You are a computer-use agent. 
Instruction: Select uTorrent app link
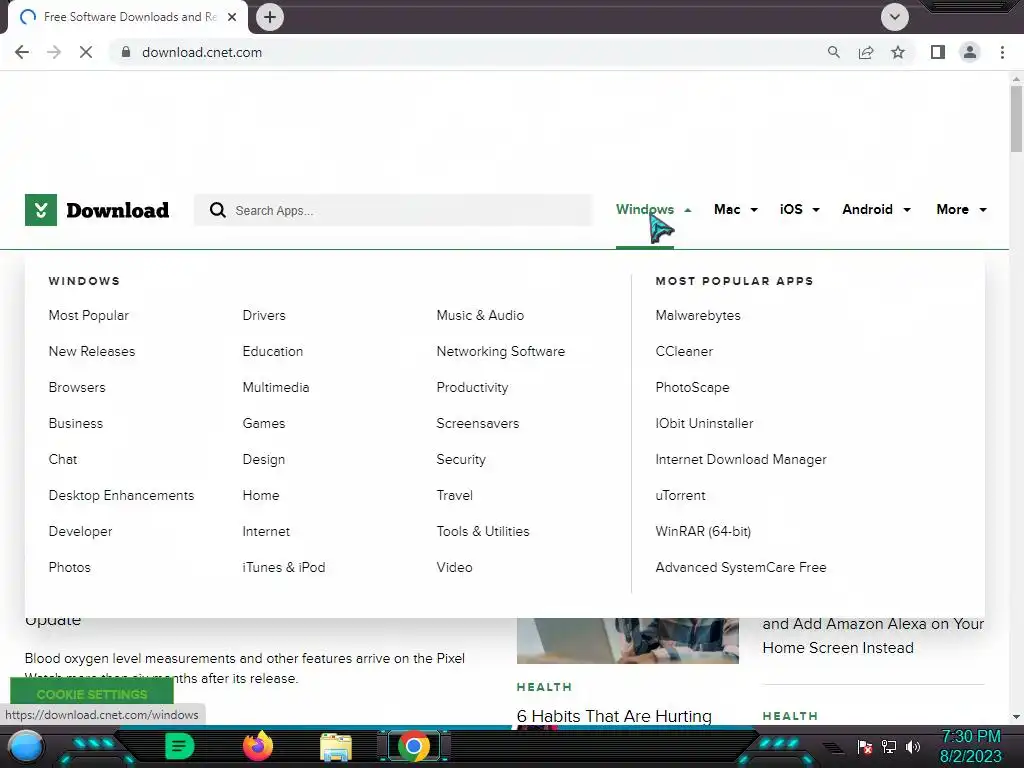(680, 495)
